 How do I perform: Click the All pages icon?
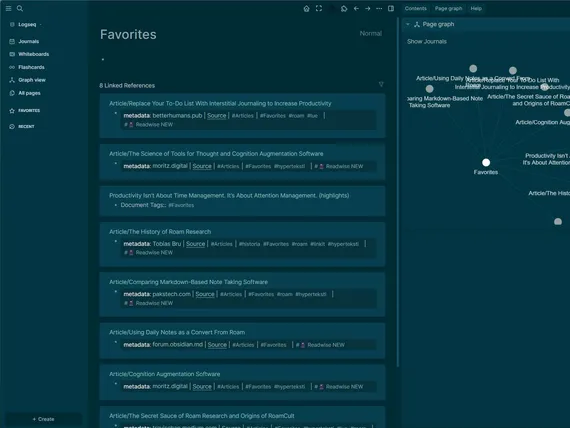[12, 93]
